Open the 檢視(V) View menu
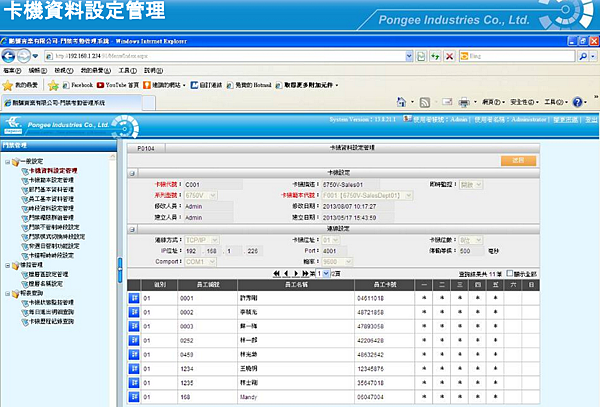Image resolution: width=600 pixels, height=407 pixels. 64,71
